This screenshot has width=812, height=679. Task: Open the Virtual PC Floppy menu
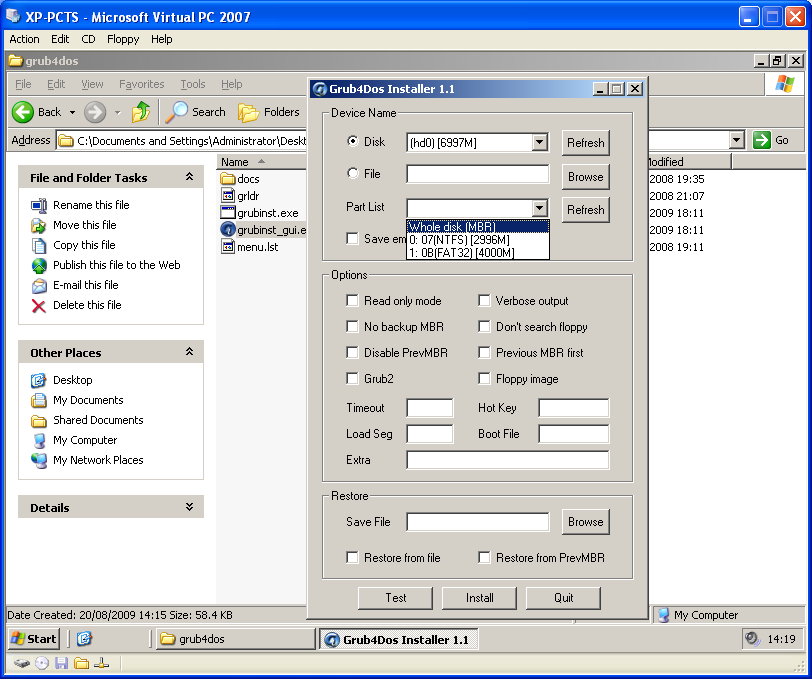[x=123, y=39]
